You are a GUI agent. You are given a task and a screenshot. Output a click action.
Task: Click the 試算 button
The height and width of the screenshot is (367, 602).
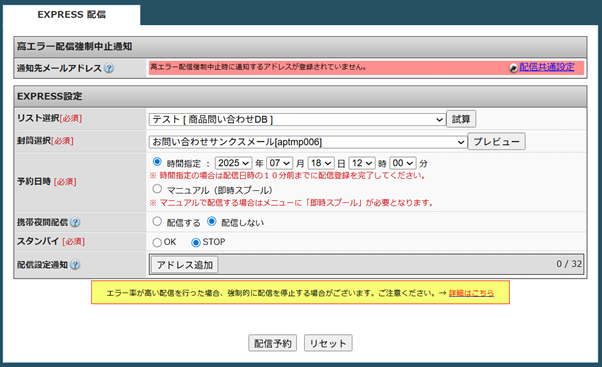pos(461,119)
